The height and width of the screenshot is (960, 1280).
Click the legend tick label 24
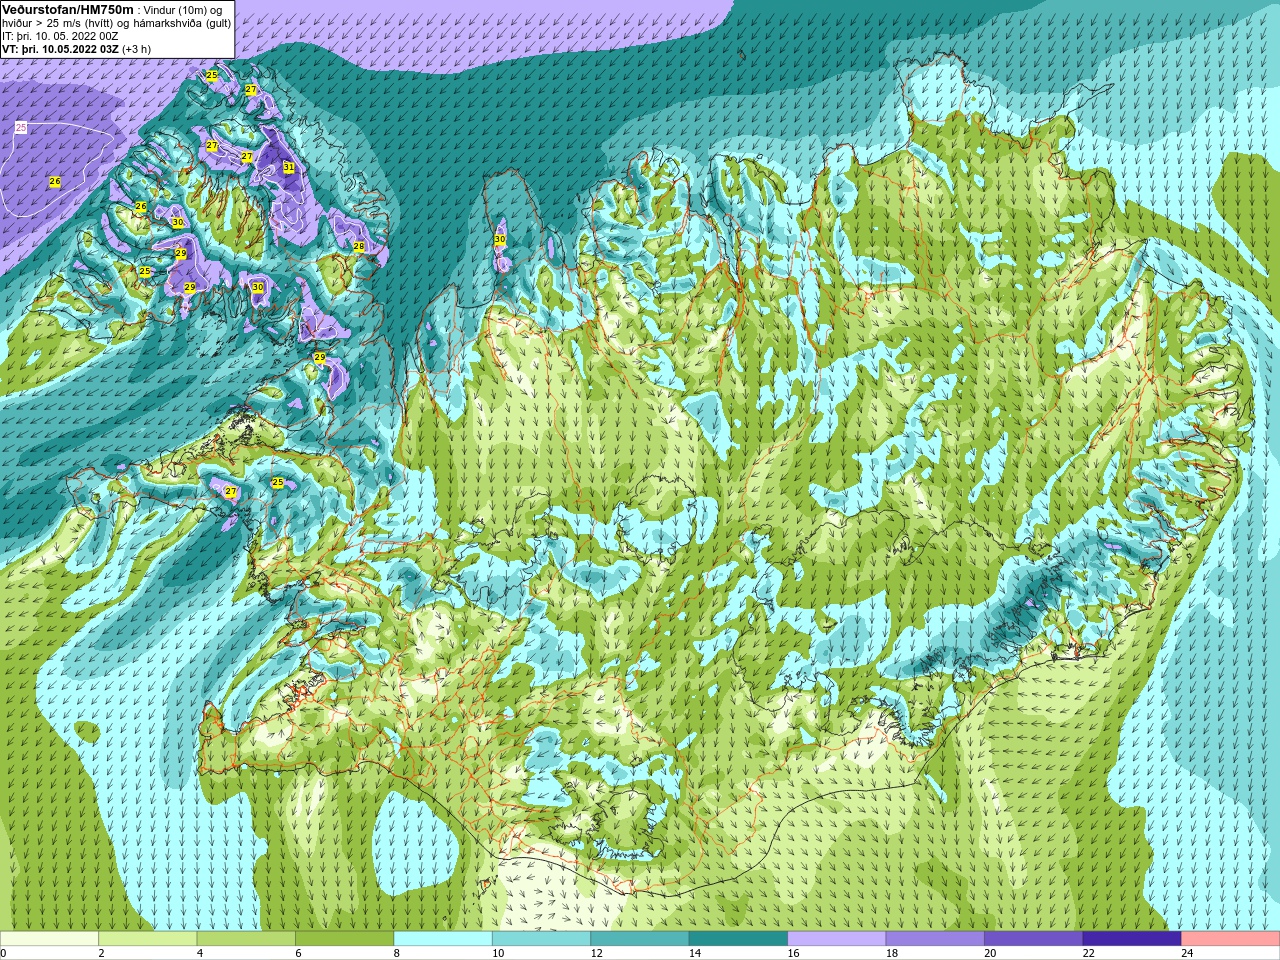click(1188, 953)
